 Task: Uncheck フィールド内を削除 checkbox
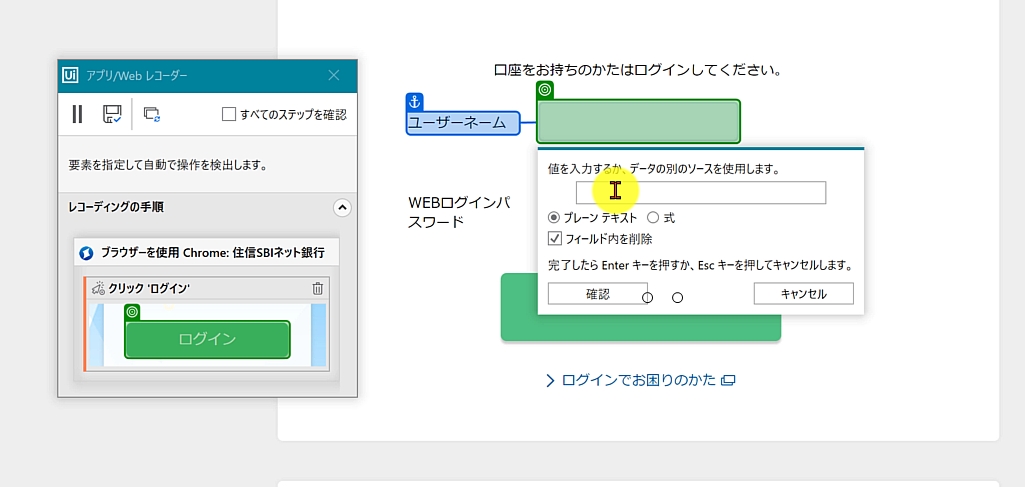(x=555, y=239)
